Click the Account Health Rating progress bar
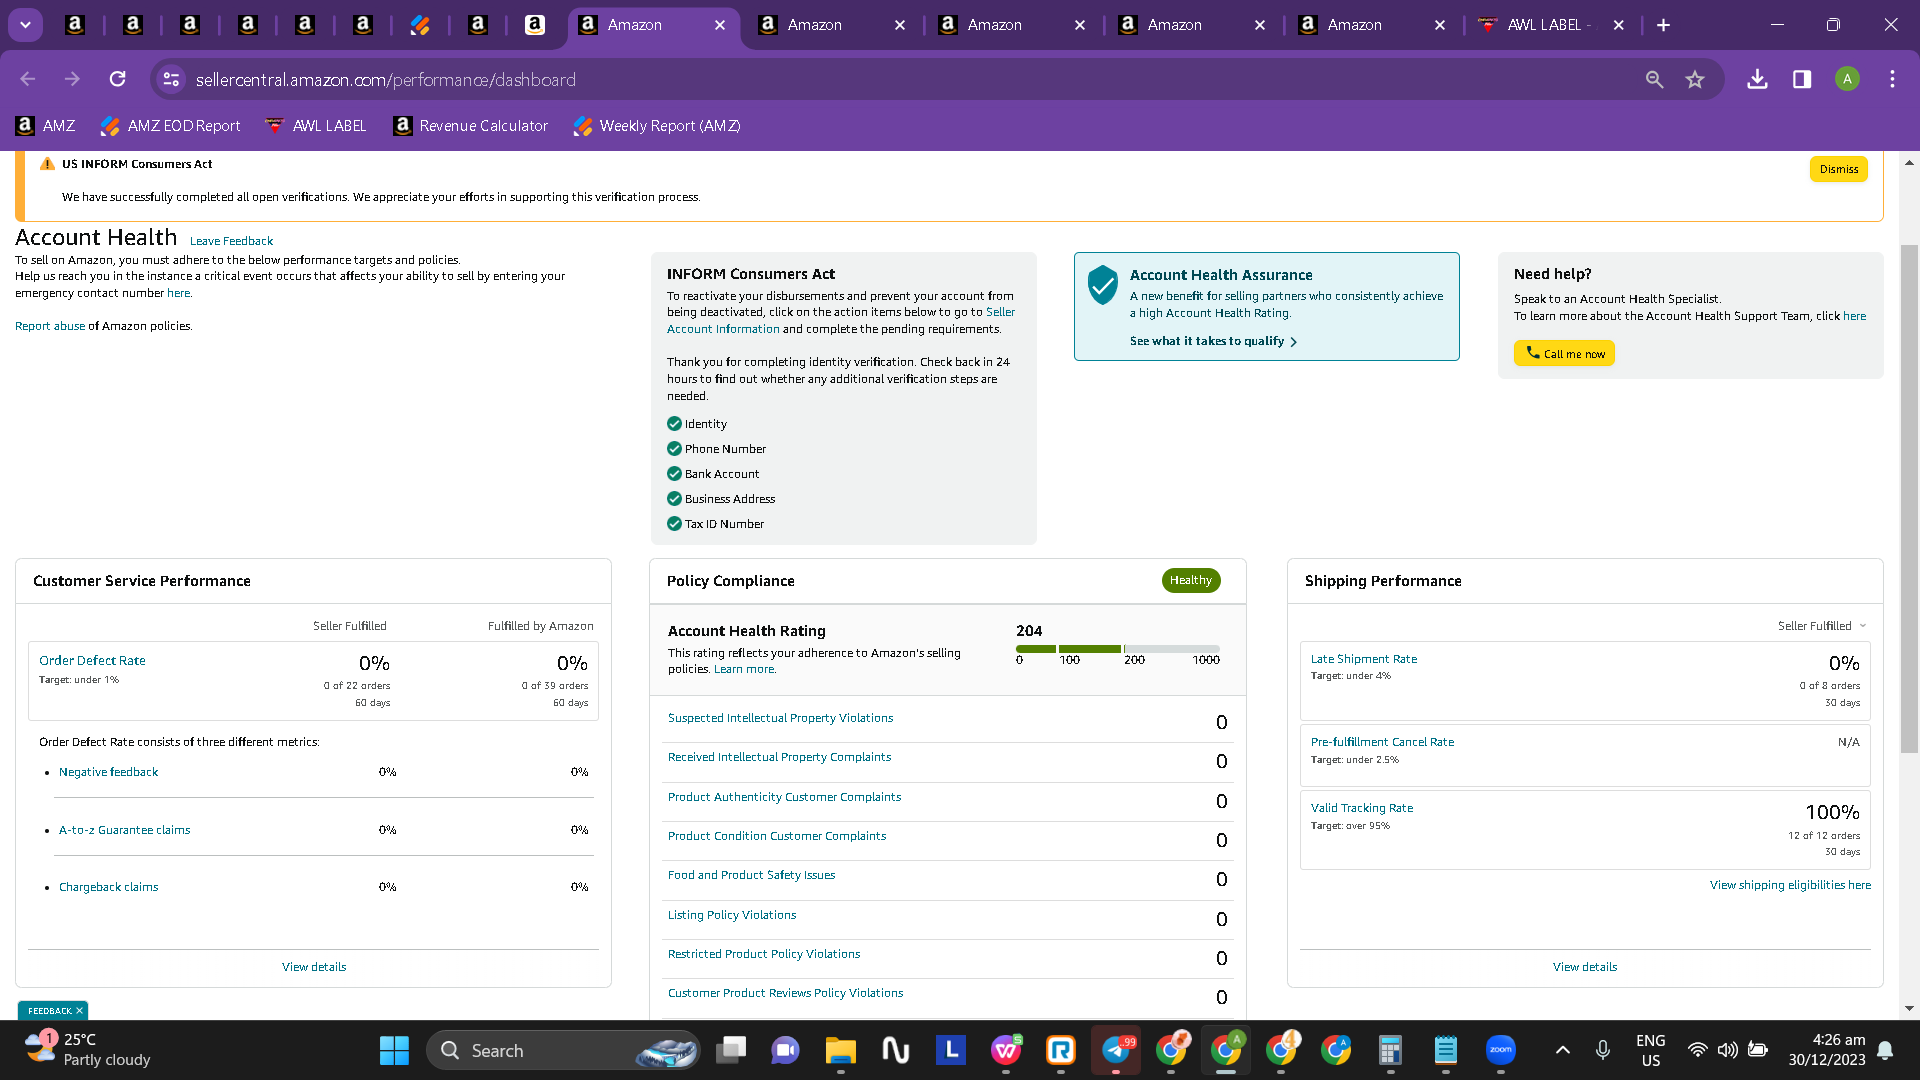The height and width of the screenshot is (1080, 1920). [1118, 649]
